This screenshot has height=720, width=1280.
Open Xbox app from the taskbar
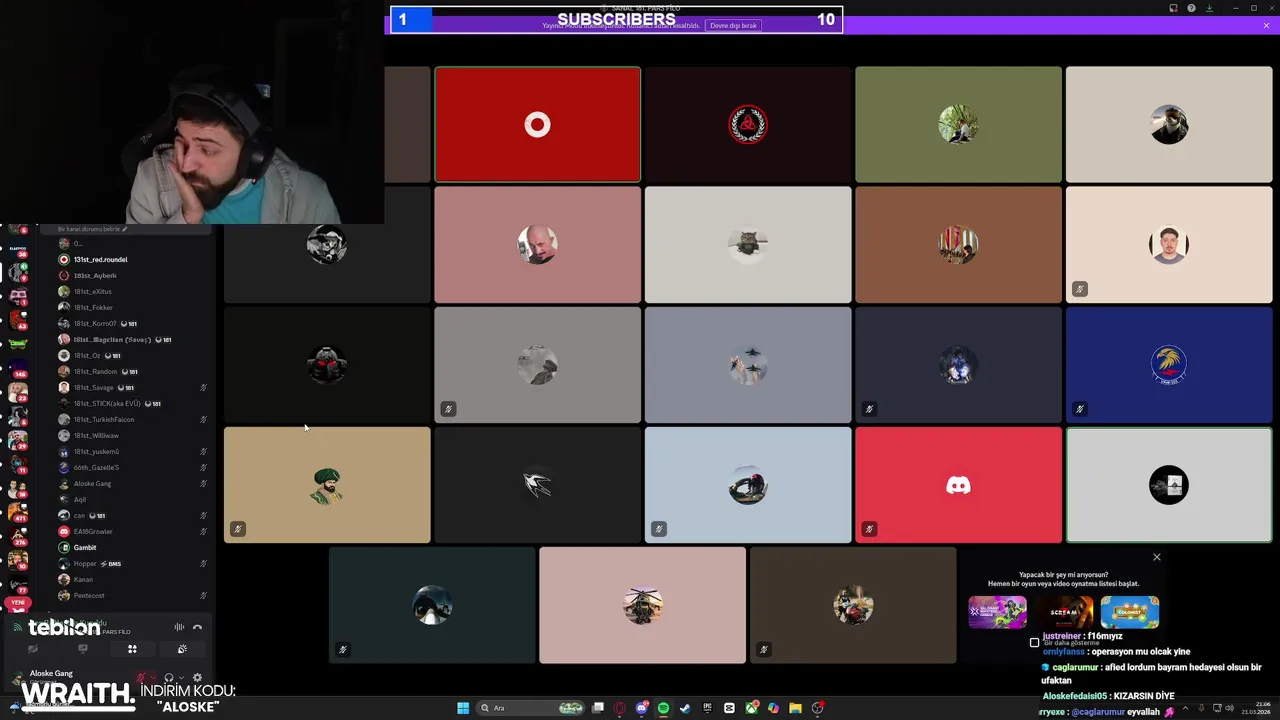point(751,708)
